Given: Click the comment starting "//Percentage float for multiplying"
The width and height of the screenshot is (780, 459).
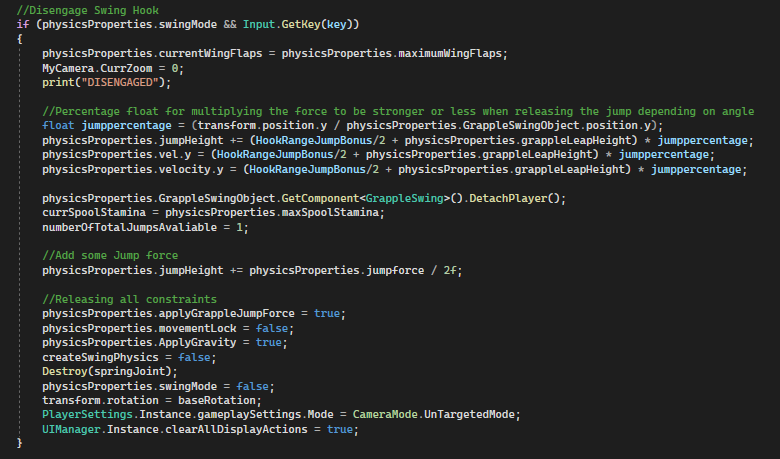Looking at the screenshot, I should click(398, 111).
